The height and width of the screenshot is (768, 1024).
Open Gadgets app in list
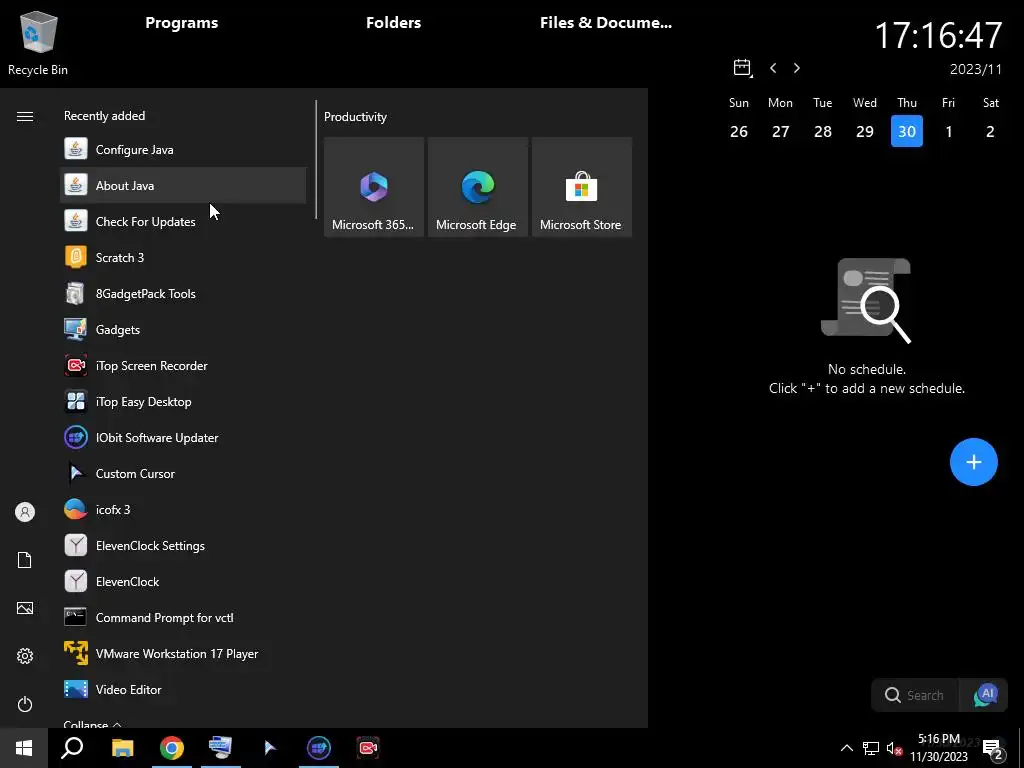point(183,329)
